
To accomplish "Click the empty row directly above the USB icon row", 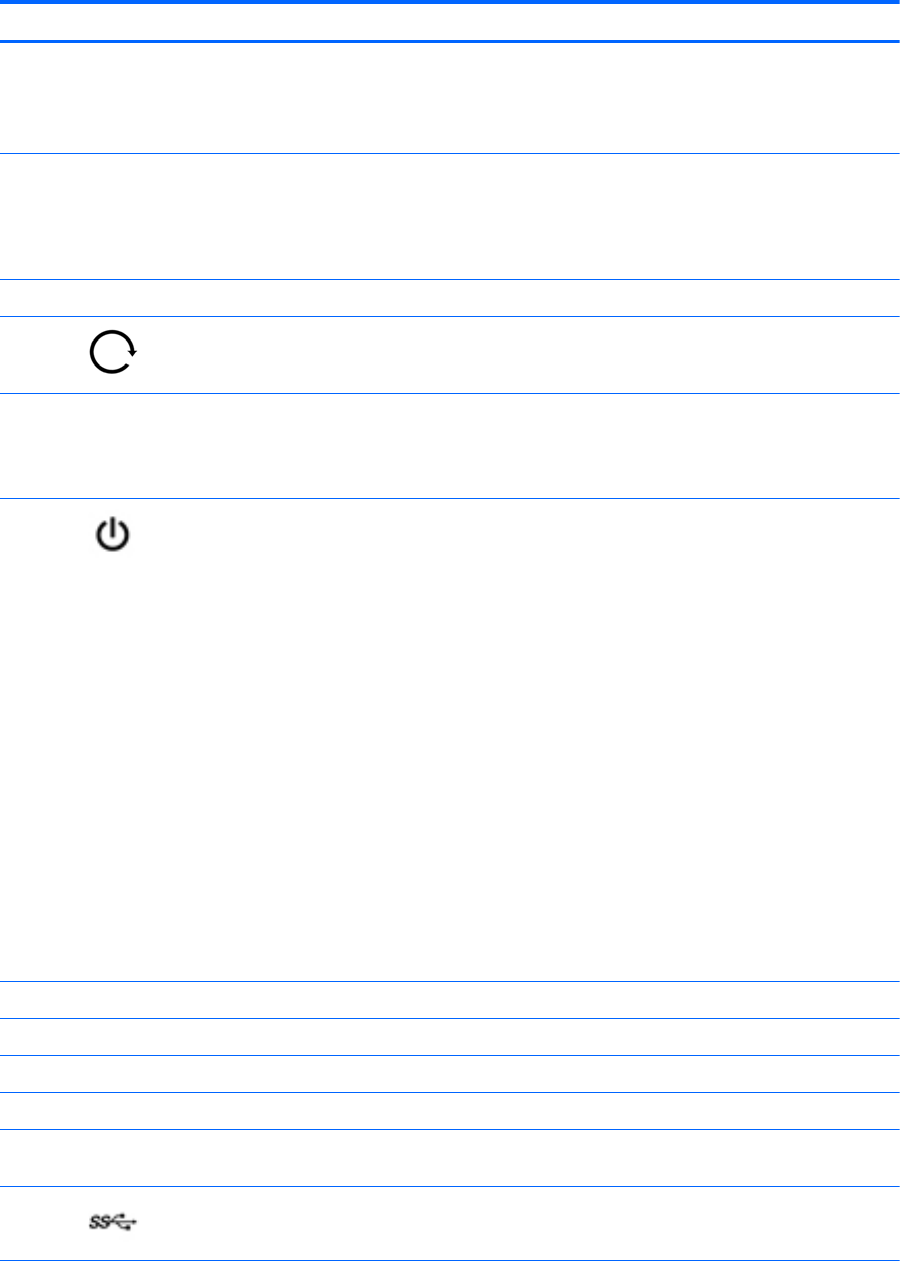I will tap(450, 1158).
